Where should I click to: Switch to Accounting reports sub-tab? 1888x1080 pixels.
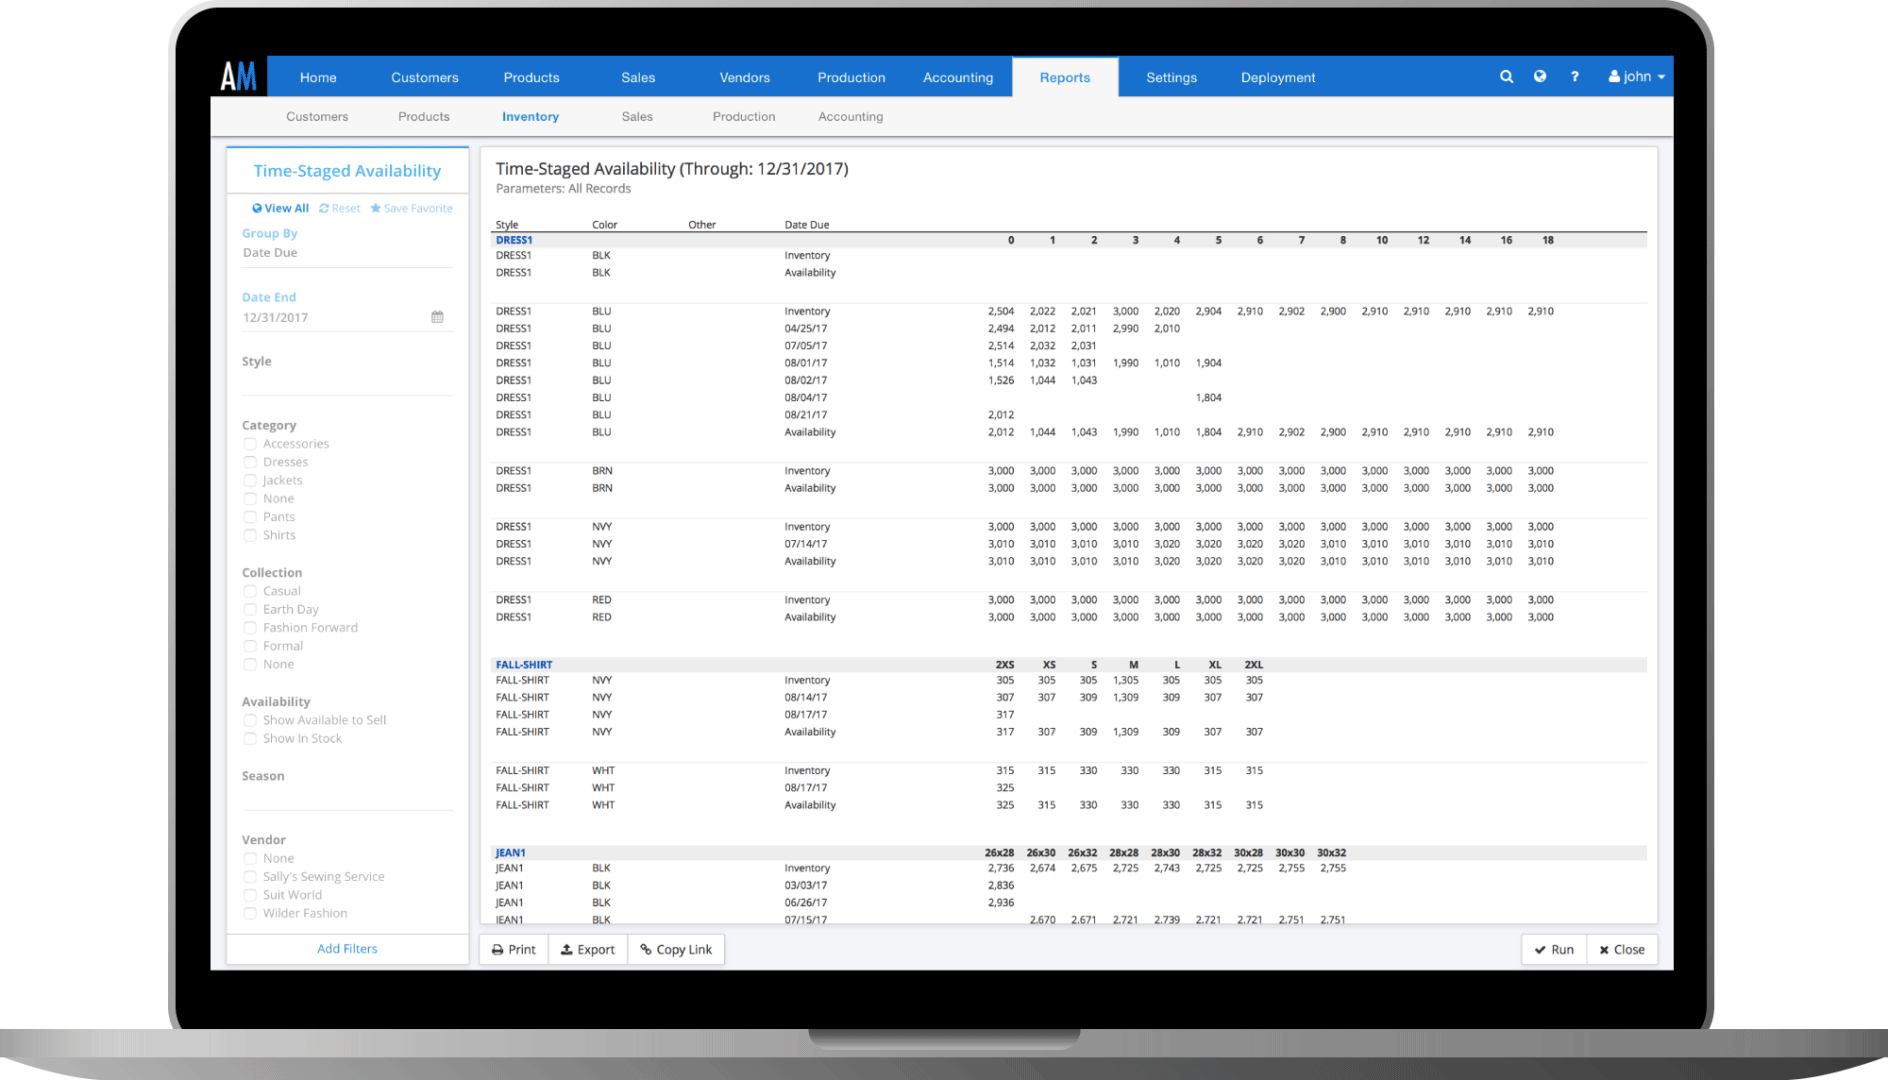(851, 116)
